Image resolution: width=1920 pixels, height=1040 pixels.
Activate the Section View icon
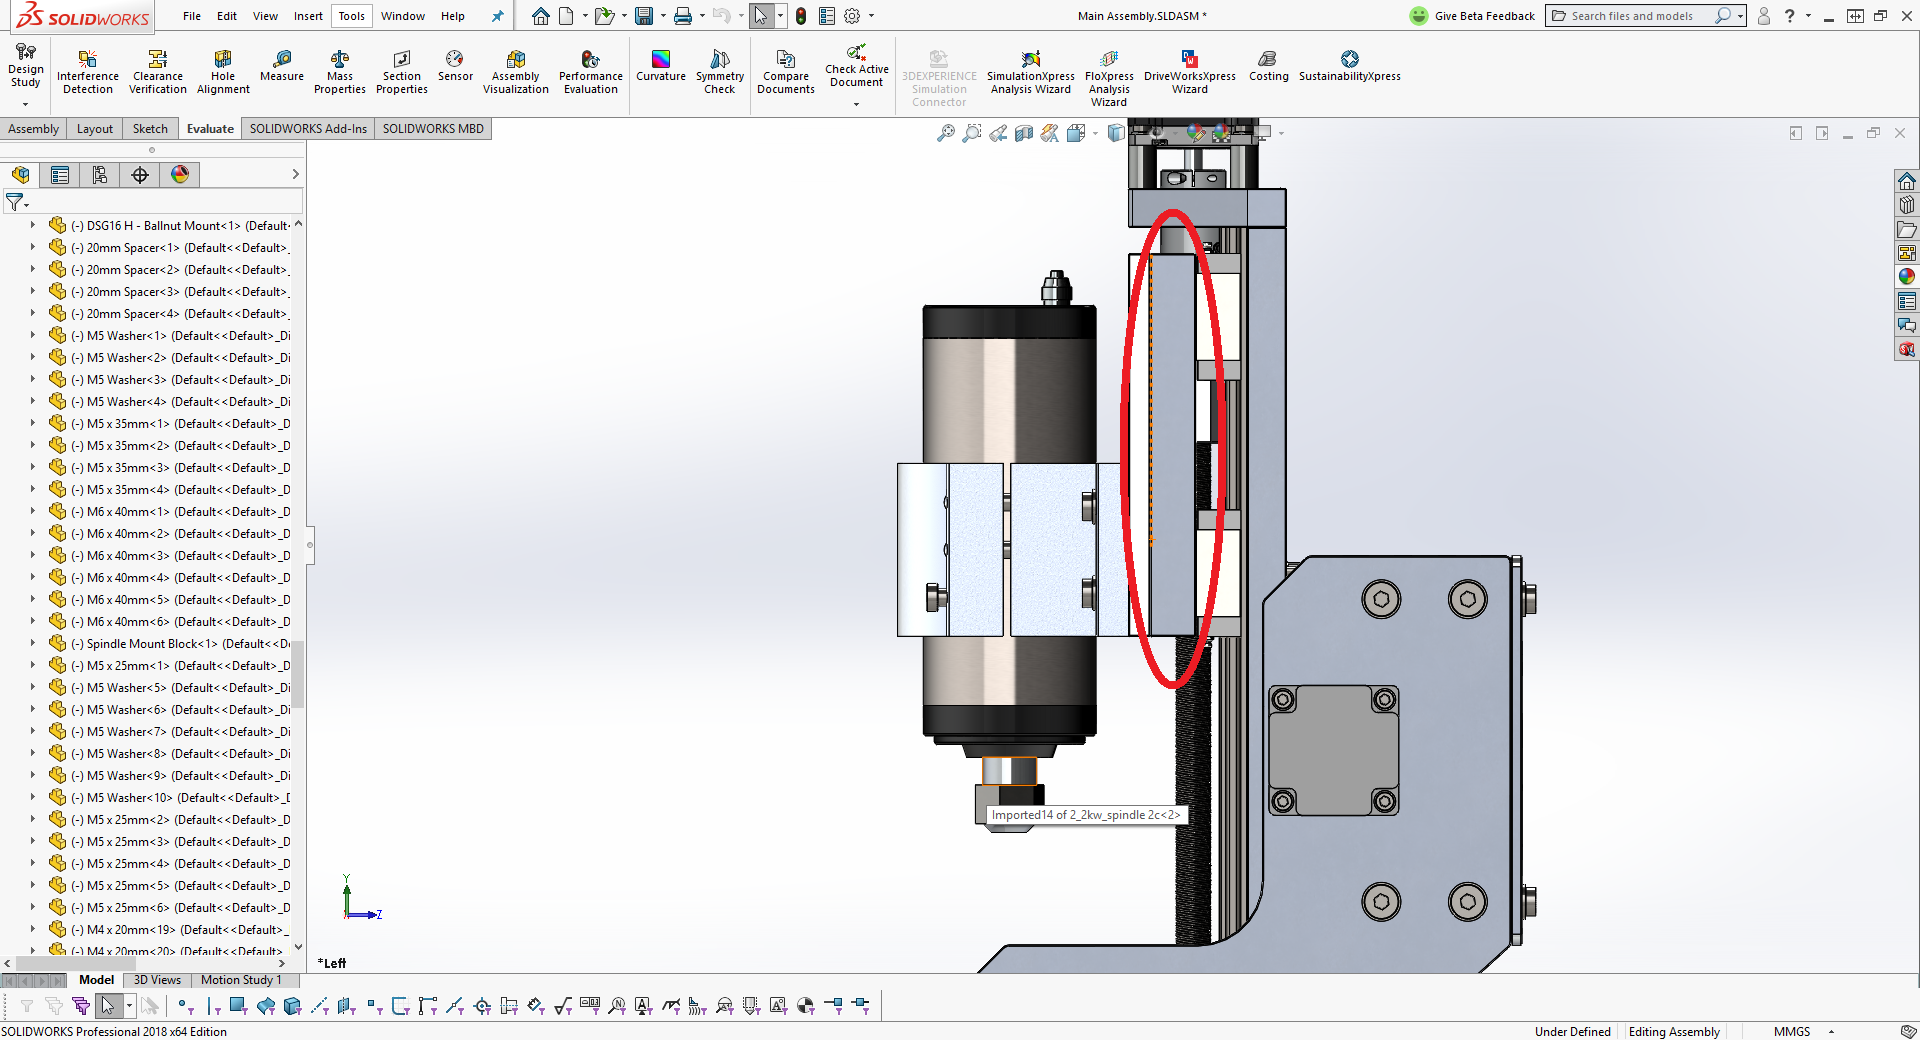coord(1023,133)
